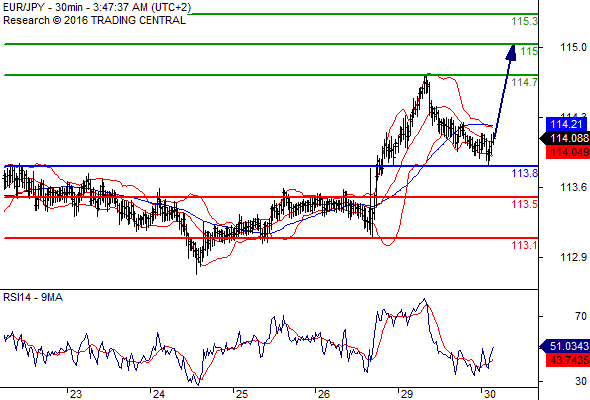Click the red 114.049 price tag
Screen dimensions: 590x400
click(x=568, y=152)
